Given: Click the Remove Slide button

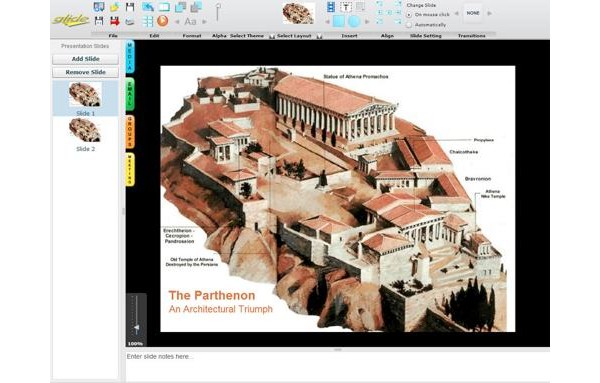Looking at the screenshot, I should click(85, 72).
